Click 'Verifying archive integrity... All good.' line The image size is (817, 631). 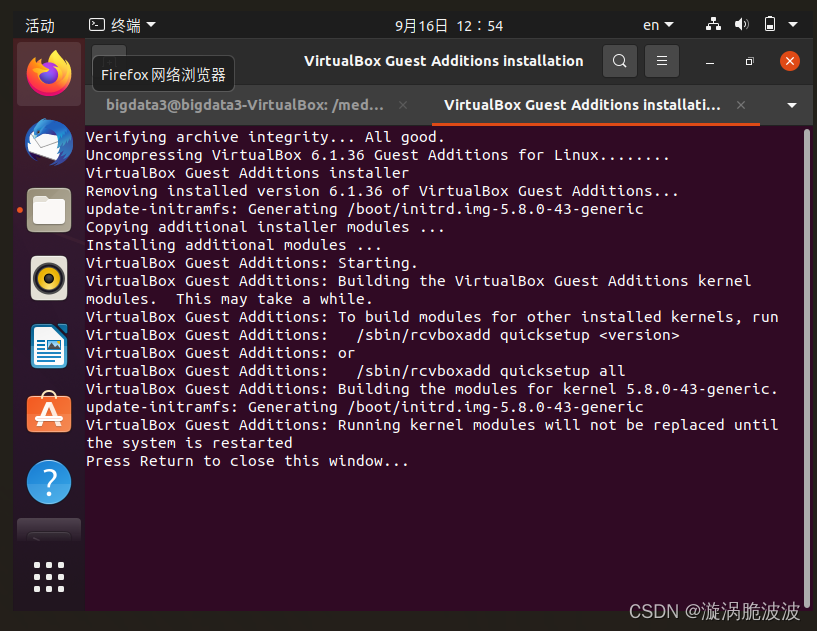(x=265, y=137)
